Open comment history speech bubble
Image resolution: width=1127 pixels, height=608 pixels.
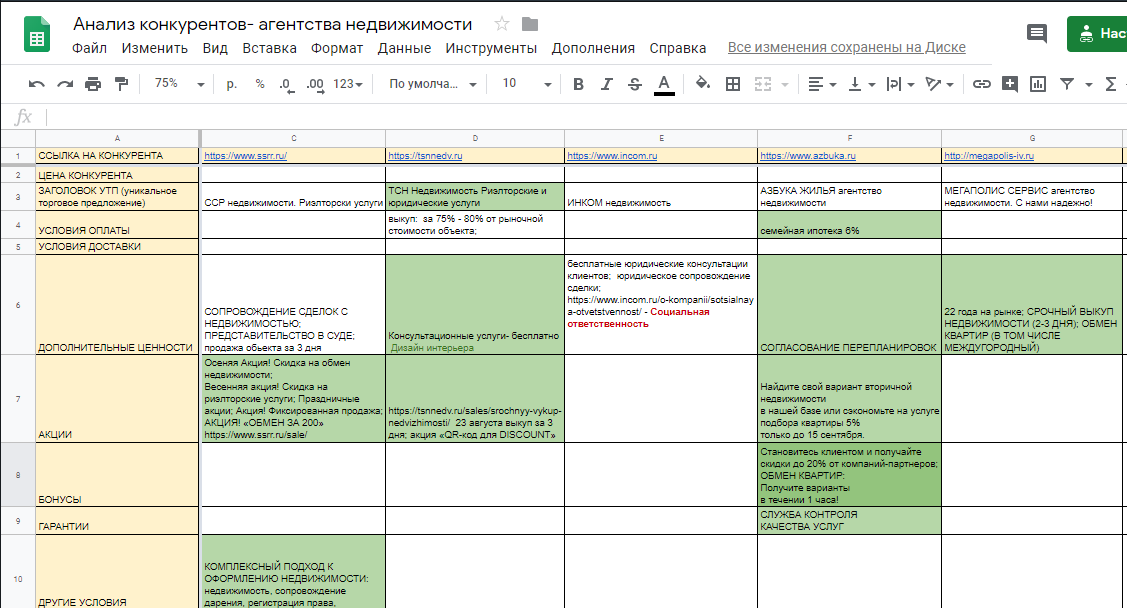pos(1036,33)
